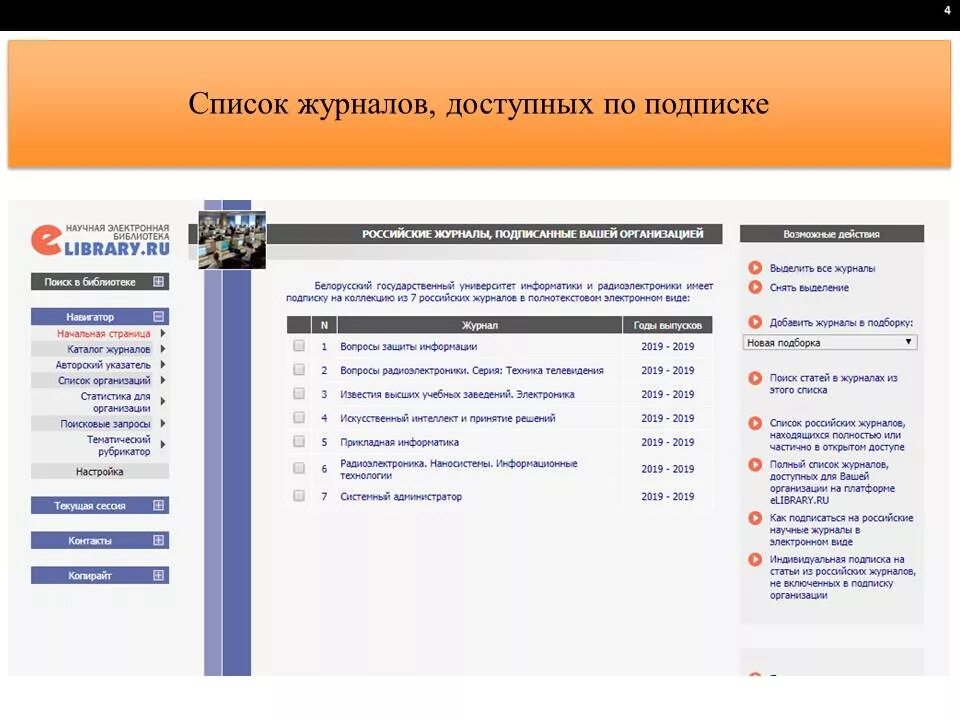The height and width of the screenshot is (720, 960).
Task: Check the box for 'Искусственный интеллект и принятие решений'
Action: point(299,418)
